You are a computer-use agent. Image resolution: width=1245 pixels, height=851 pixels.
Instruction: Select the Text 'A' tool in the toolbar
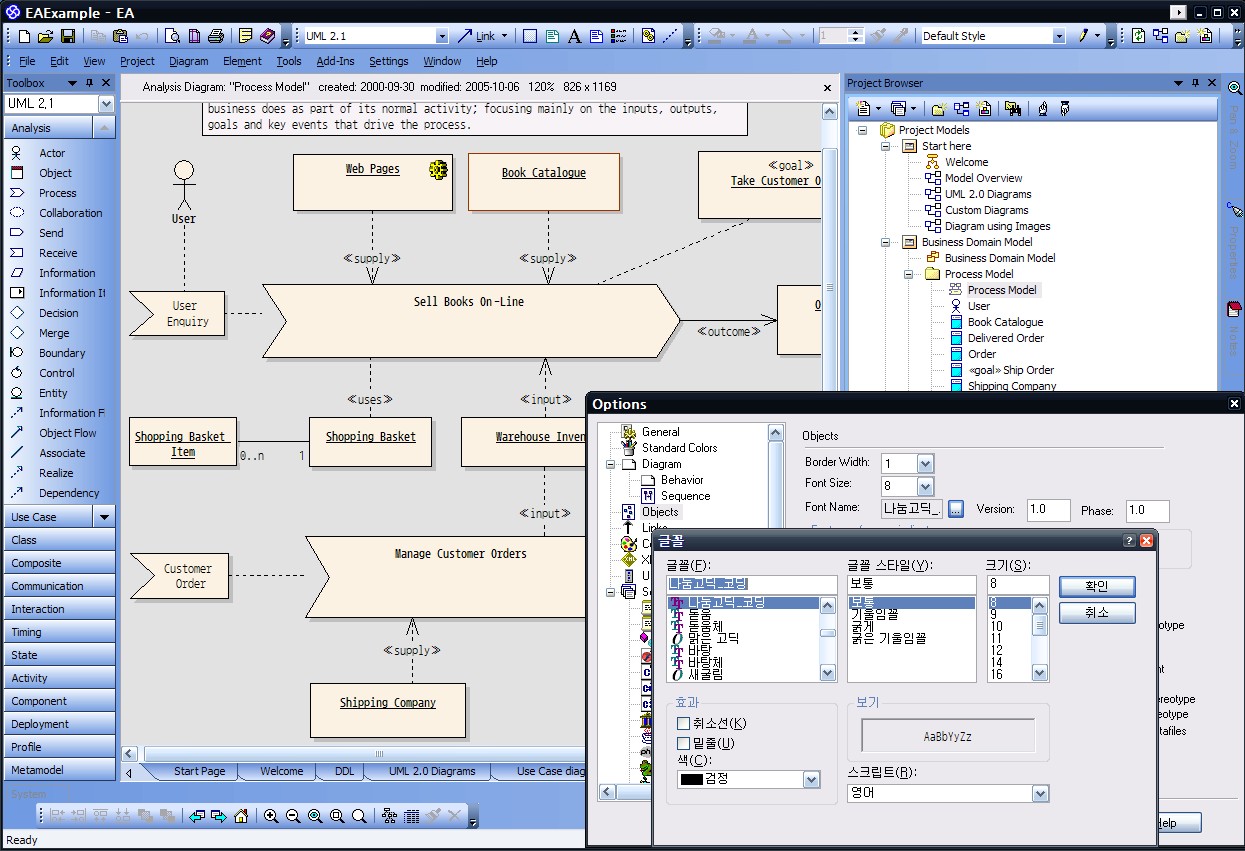tap(574, 36)
